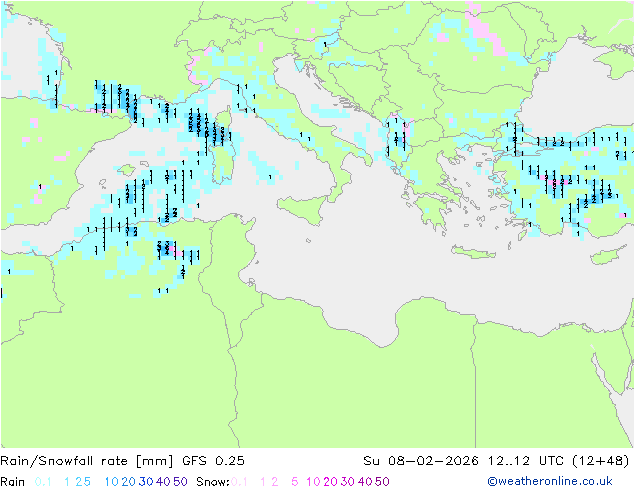Image resolution: width=634 pixels, height=490 pixels.
Task: Click the rain legend value 0.1
Action: (43, 482)
